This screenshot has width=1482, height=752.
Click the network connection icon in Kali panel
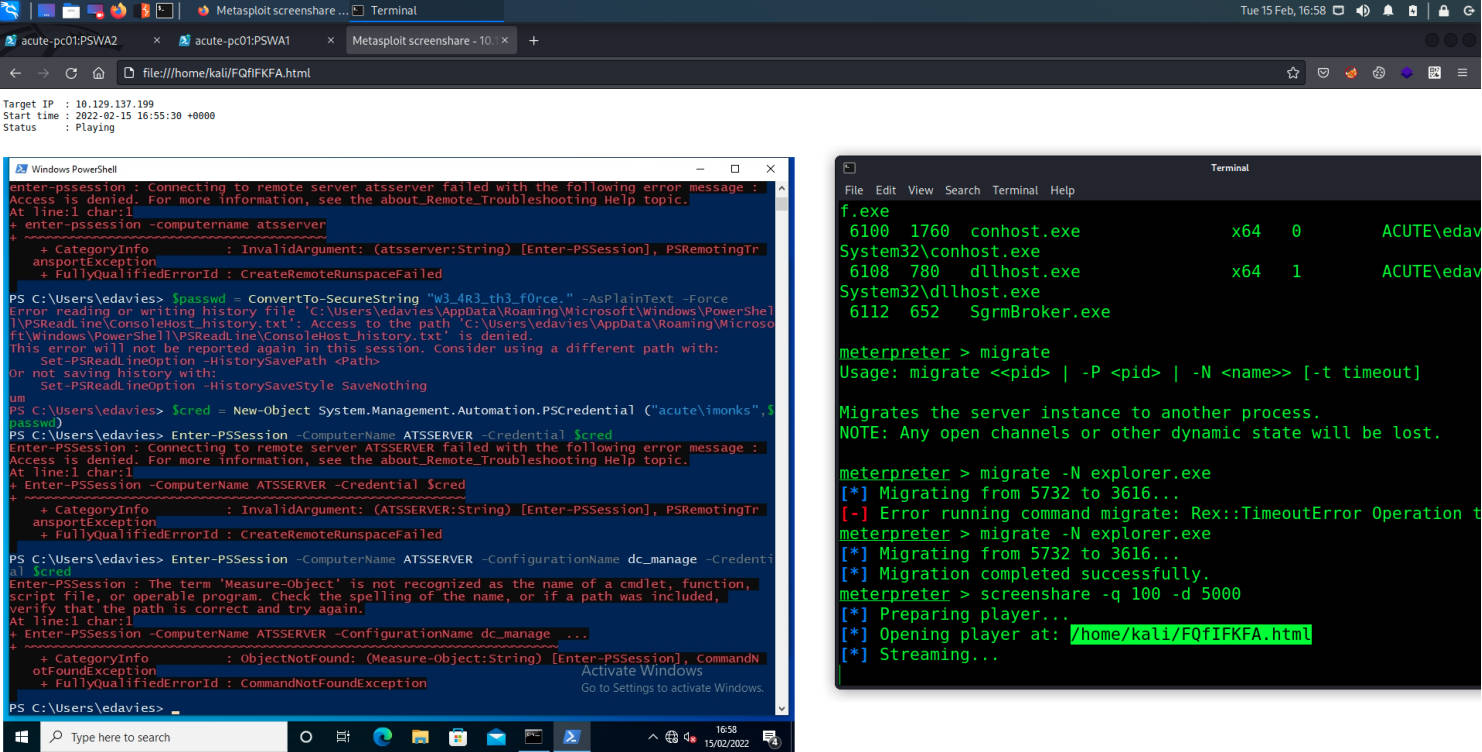pyautogui.click(x=1338, y=11)
